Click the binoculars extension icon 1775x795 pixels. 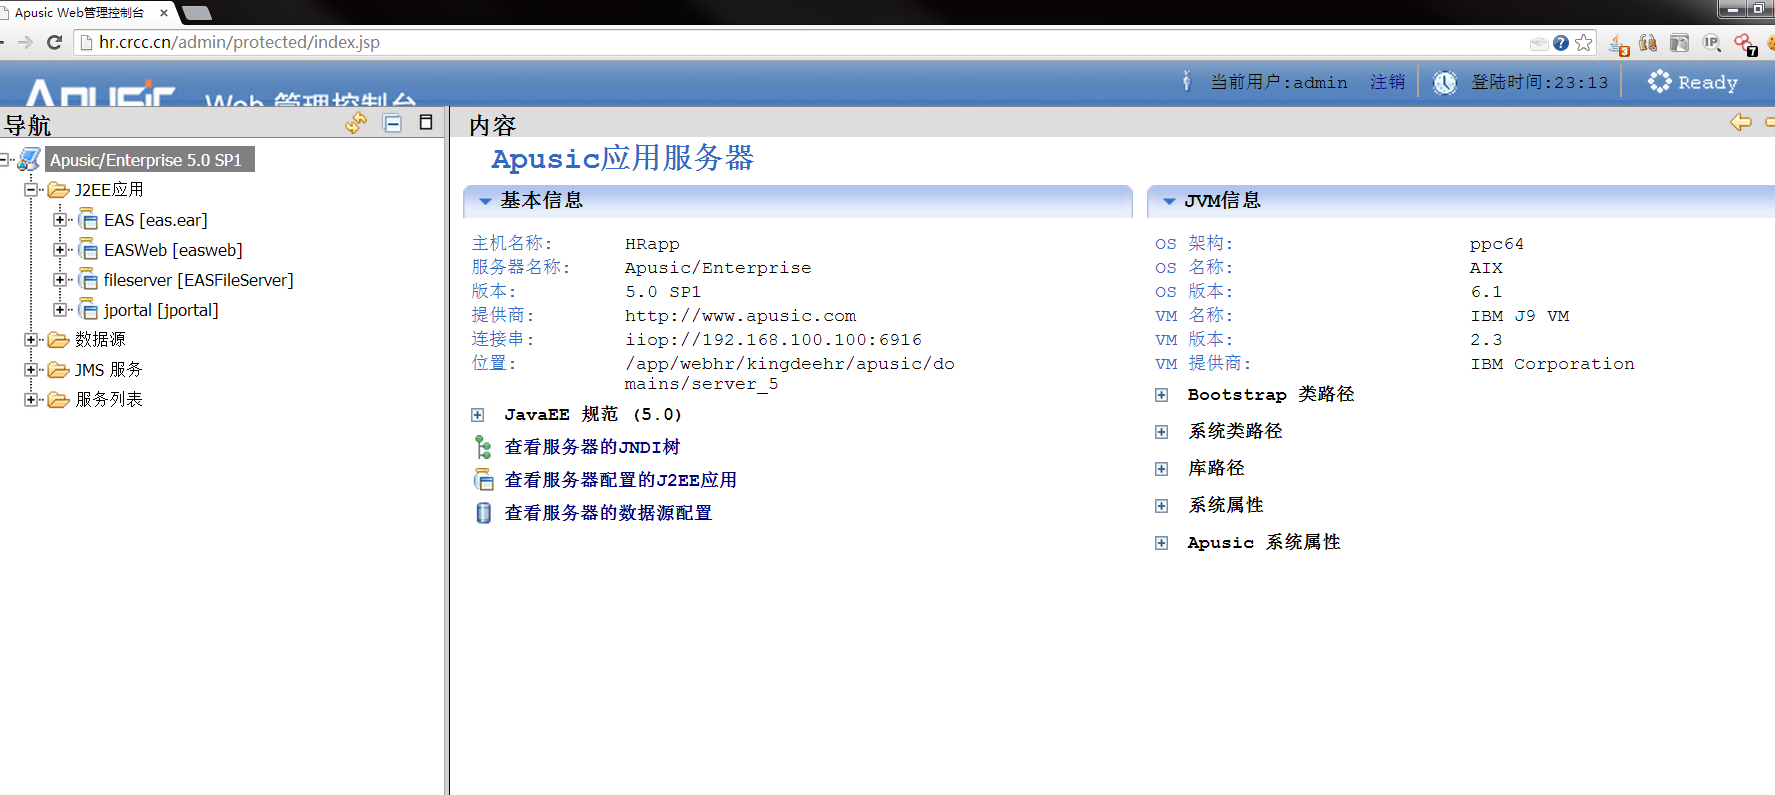[x=1648, y=43]
